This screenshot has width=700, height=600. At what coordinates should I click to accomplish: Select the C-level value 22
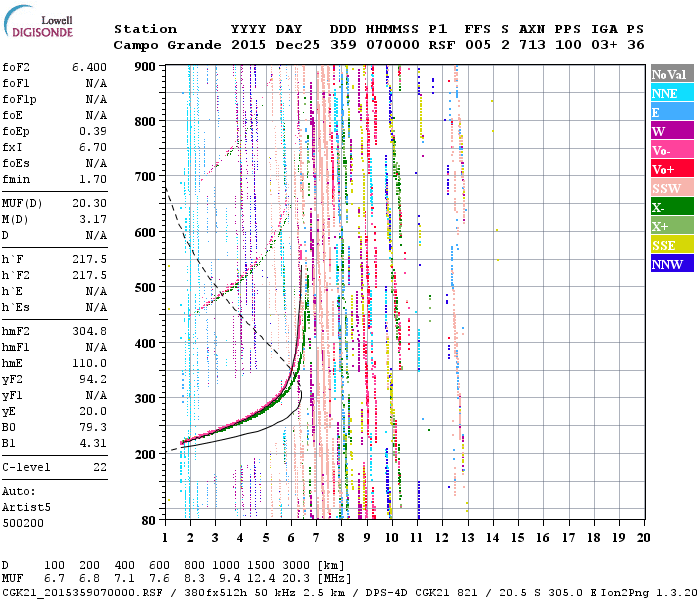[x=100, y=467]
